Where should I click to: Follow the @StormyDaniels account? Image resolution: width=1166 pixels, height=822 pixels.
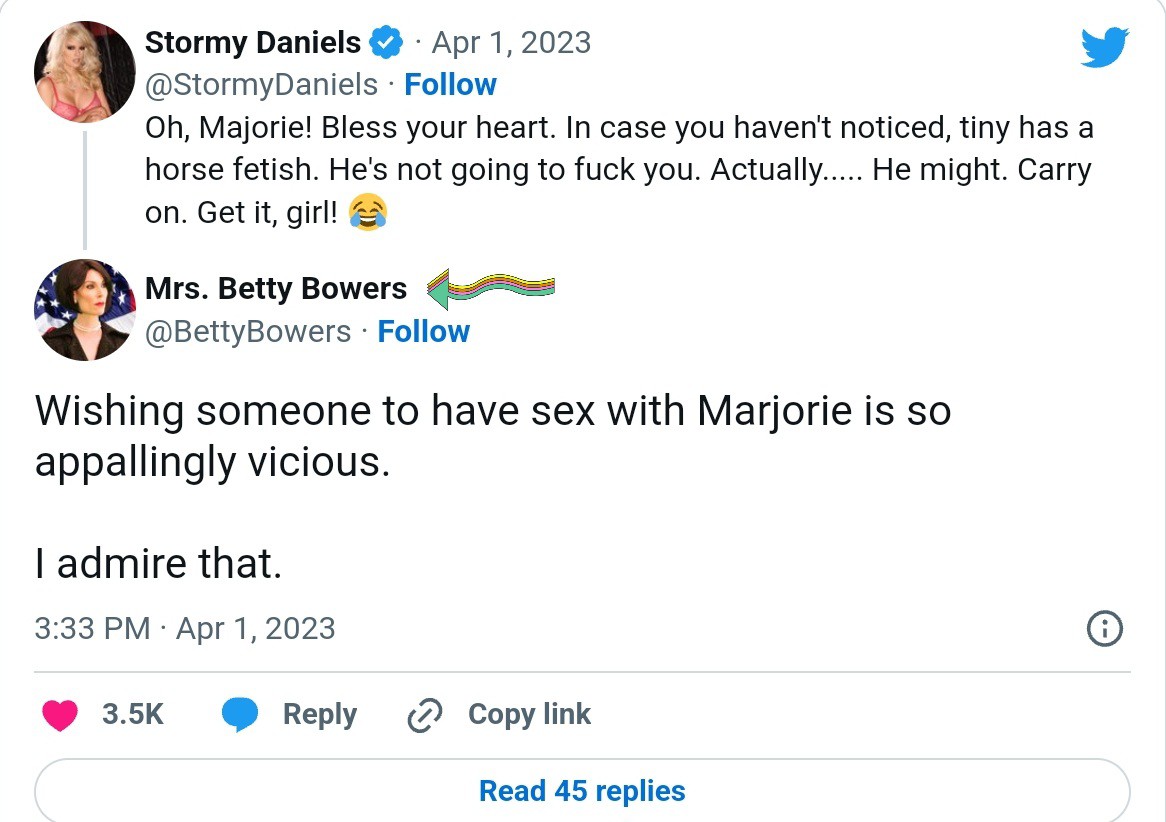(x=450, y=85)
